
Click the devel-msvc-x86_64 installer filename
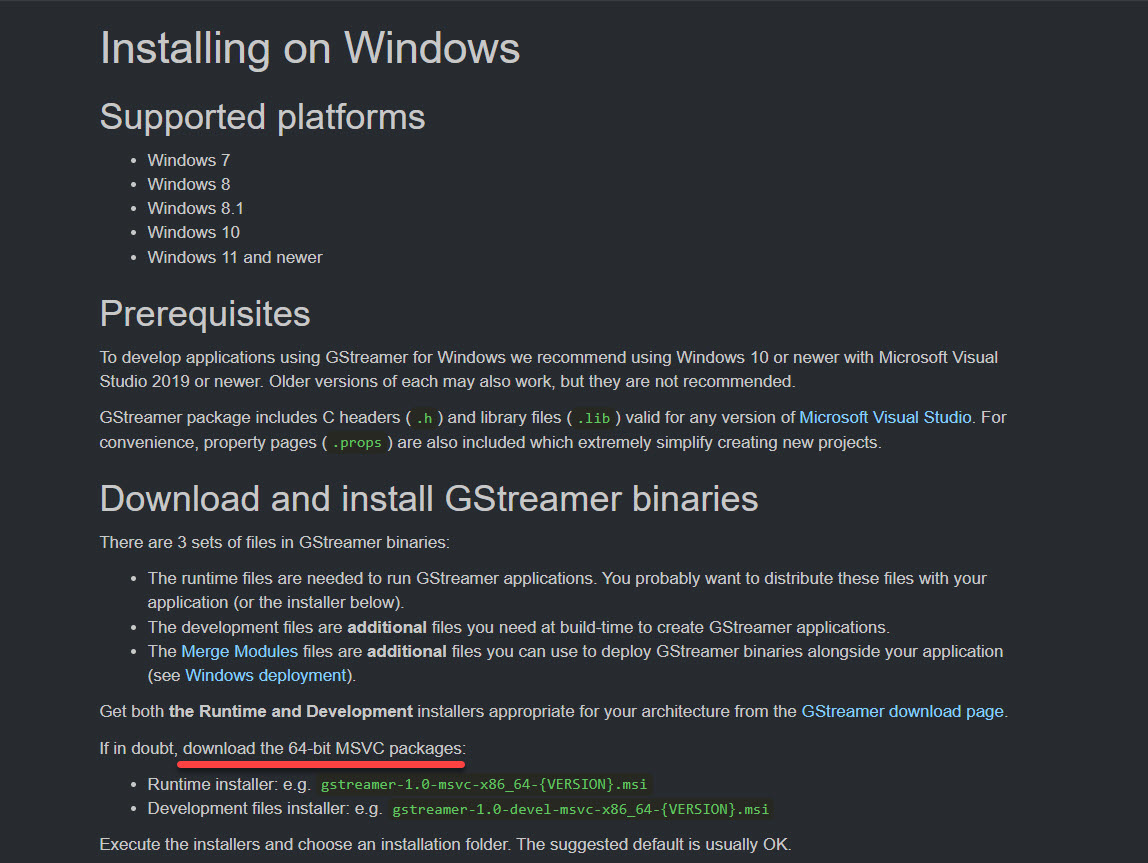click(x=581, y=810)
